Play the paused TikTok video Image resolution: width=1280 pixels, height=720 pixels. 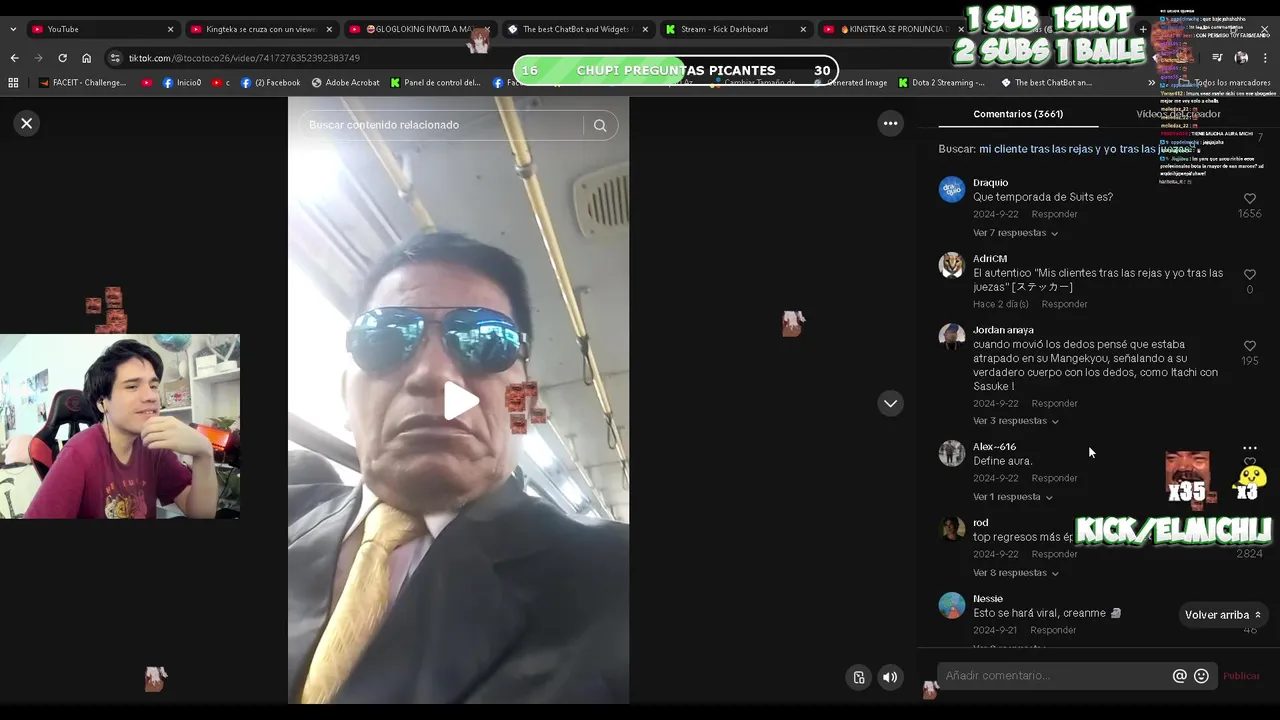(460, 401)
